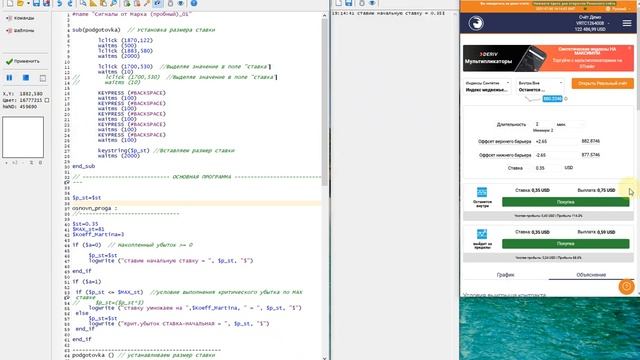This screenshot has height=360, width=640.
Task: Open the hamburger menu on the trading site
Action: pos(627,23)
